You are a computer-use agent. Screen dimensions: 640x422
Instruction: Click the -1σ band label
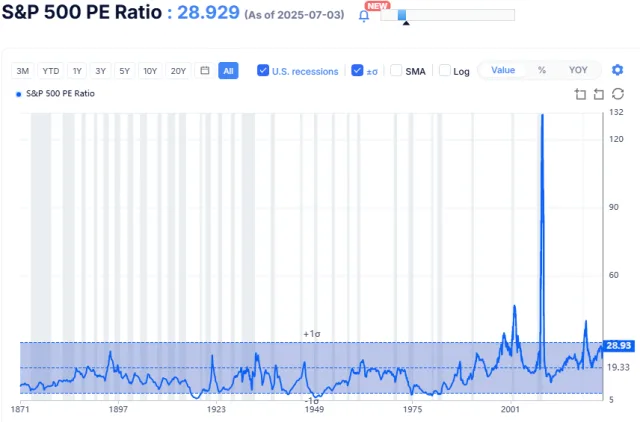click(312, 401)
